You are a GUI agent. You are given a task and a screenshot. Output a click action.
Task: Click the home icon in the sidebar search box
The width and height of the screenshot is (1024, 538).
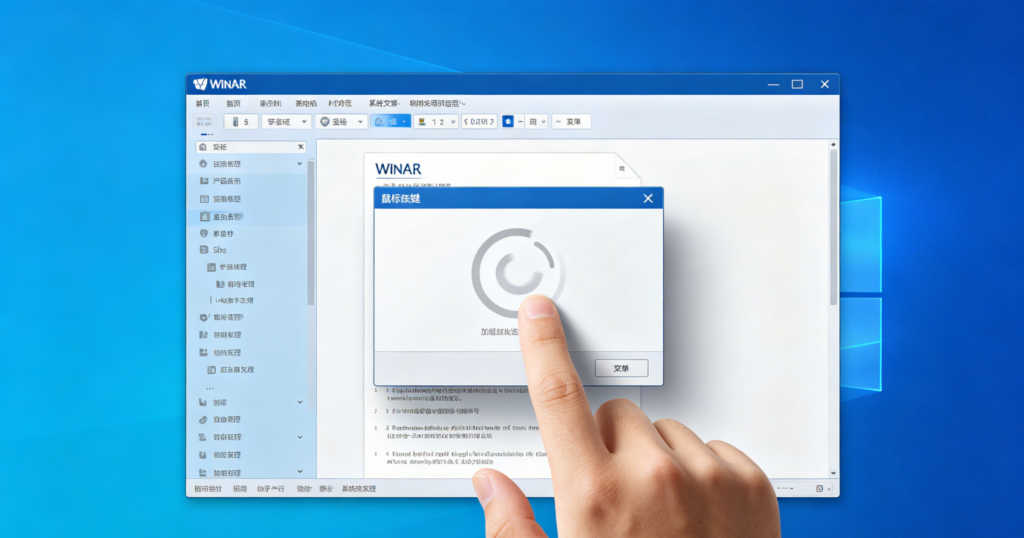203,147
